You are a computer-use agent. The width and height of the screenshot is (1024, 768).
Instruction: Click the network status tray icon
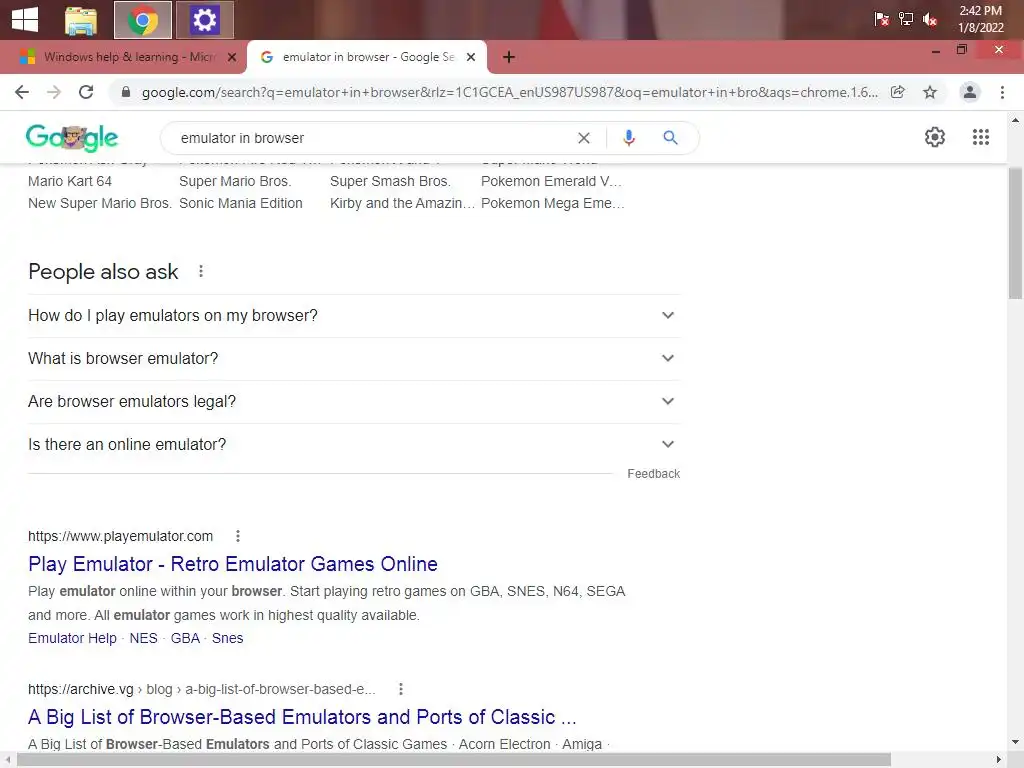pyautogui.click(x=906, y=19)
